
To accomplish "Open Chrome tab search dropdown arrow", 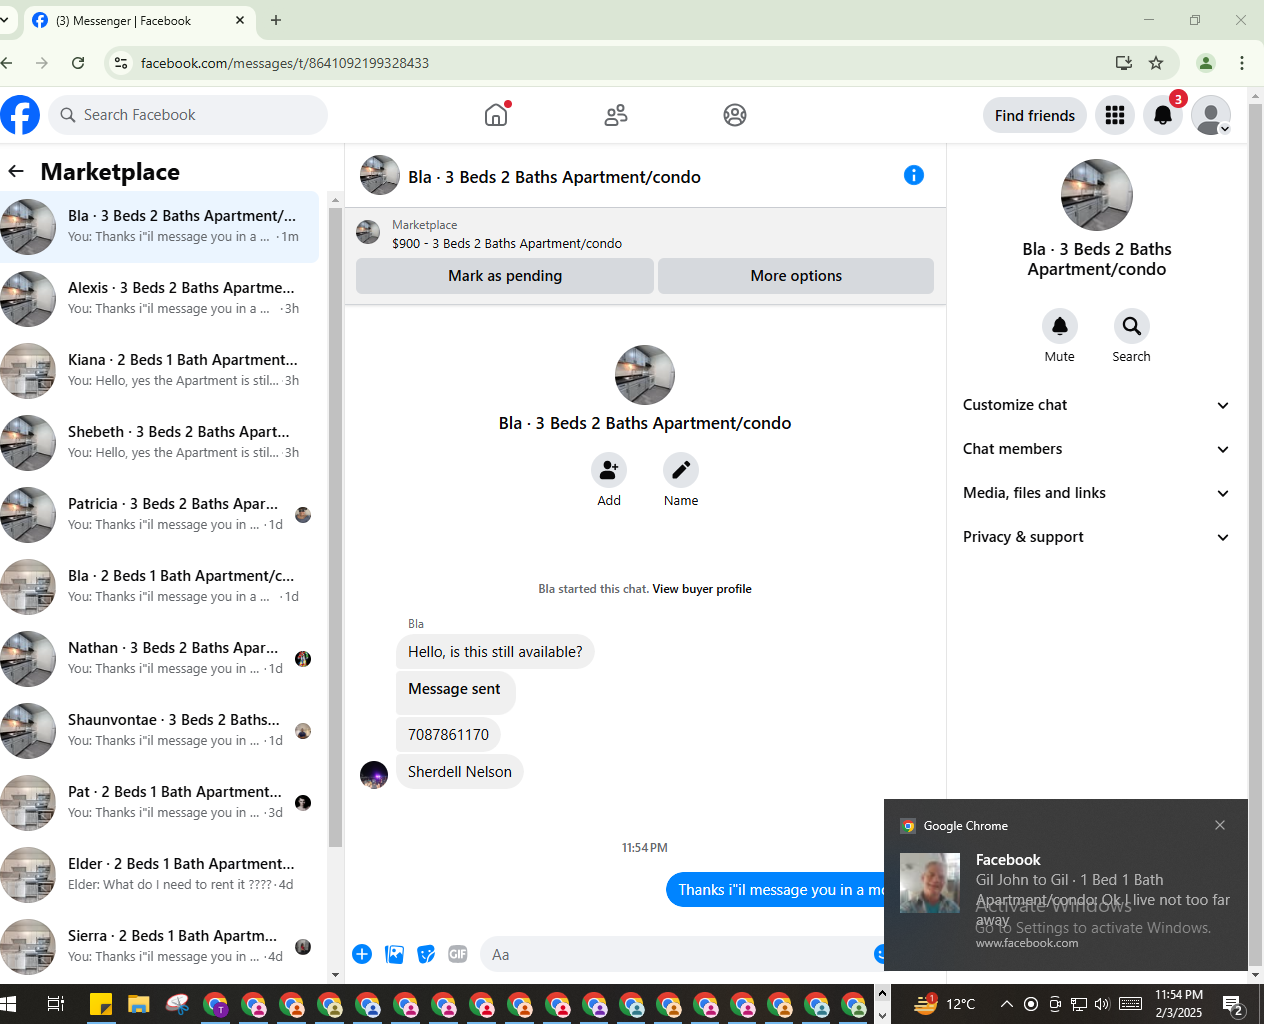I will point(5,20).
